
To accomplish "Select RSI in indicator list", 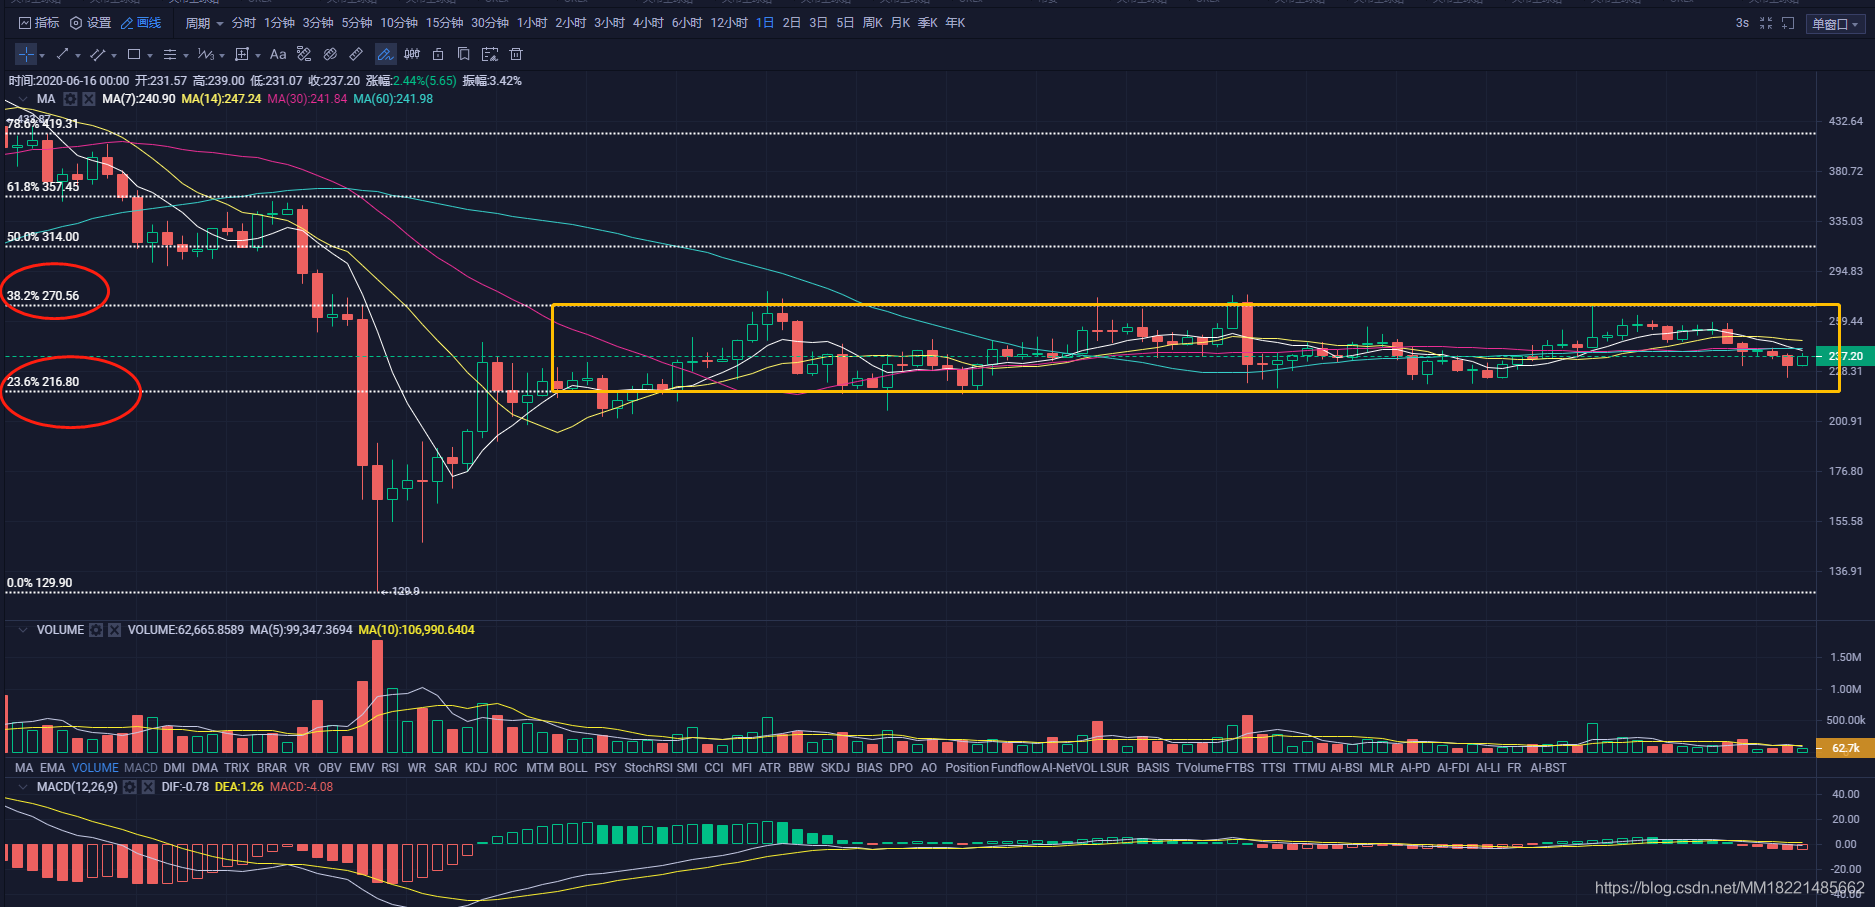I will (390, 768).
